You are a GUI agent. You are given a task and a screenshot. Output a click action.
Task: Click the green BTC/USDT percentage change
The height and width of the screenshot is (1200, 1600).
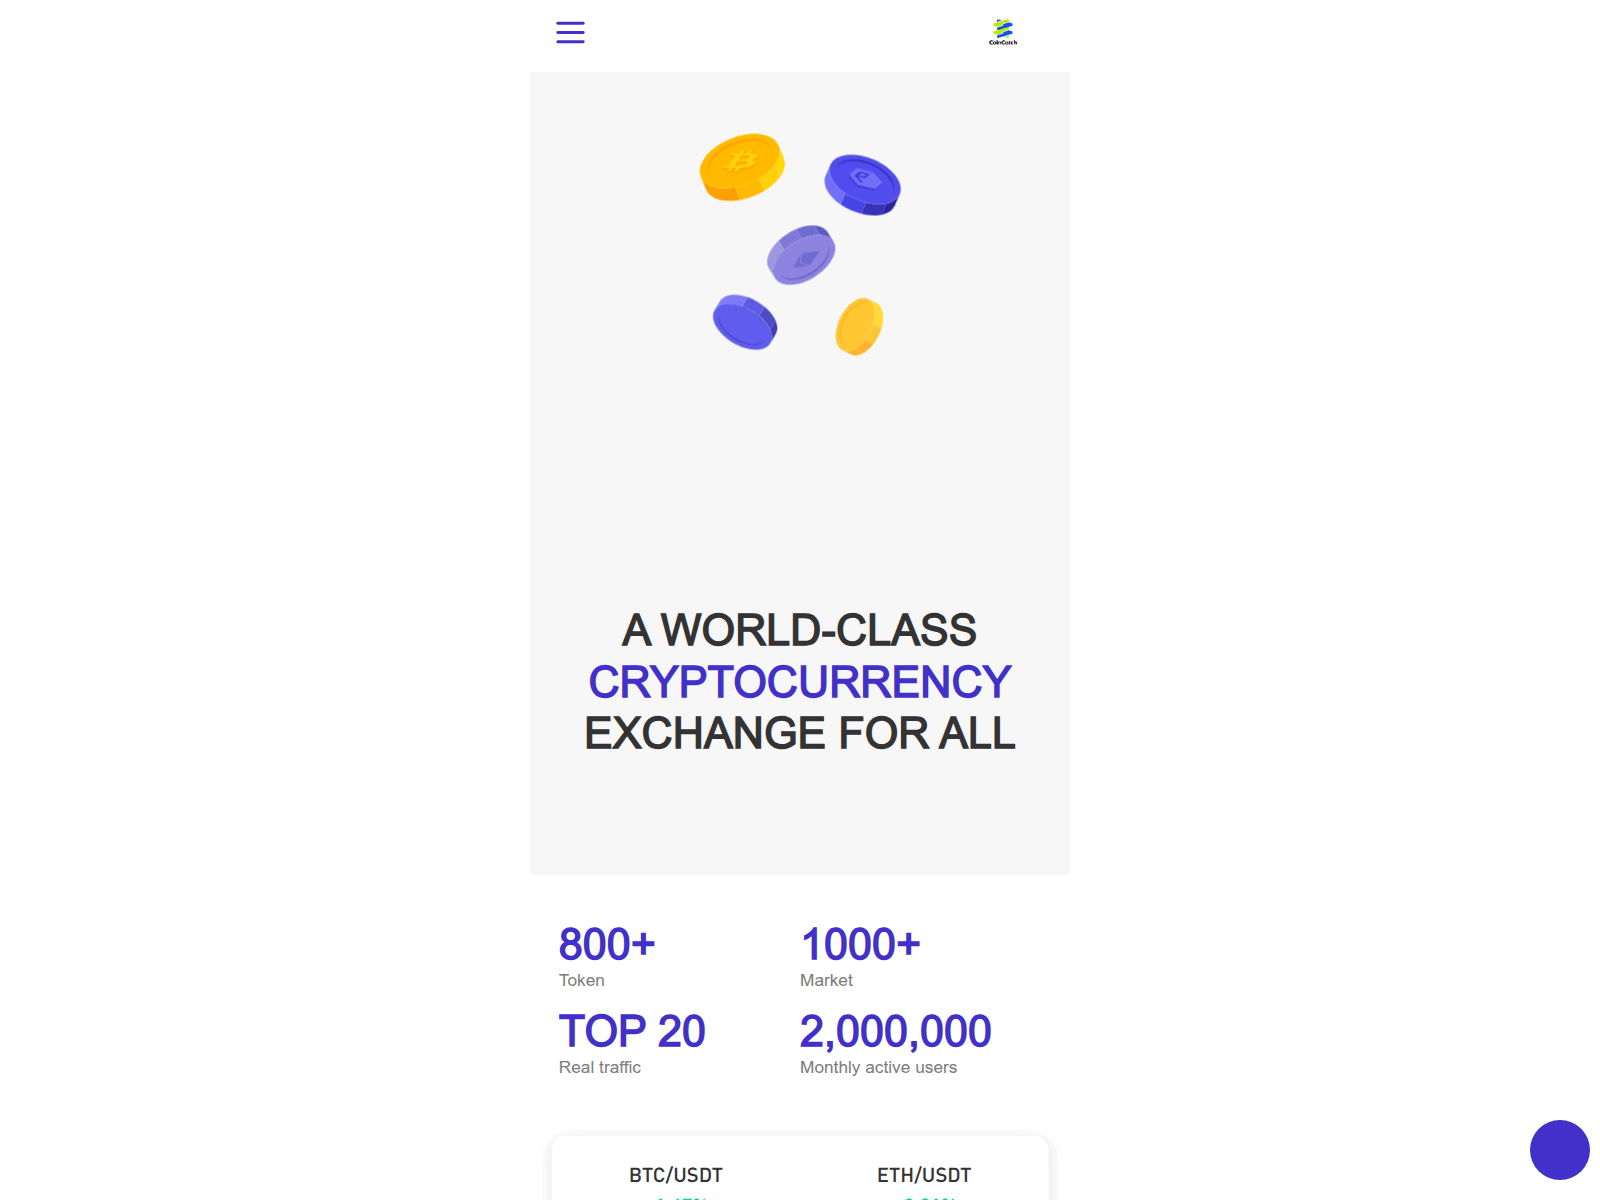(679, 1198)
